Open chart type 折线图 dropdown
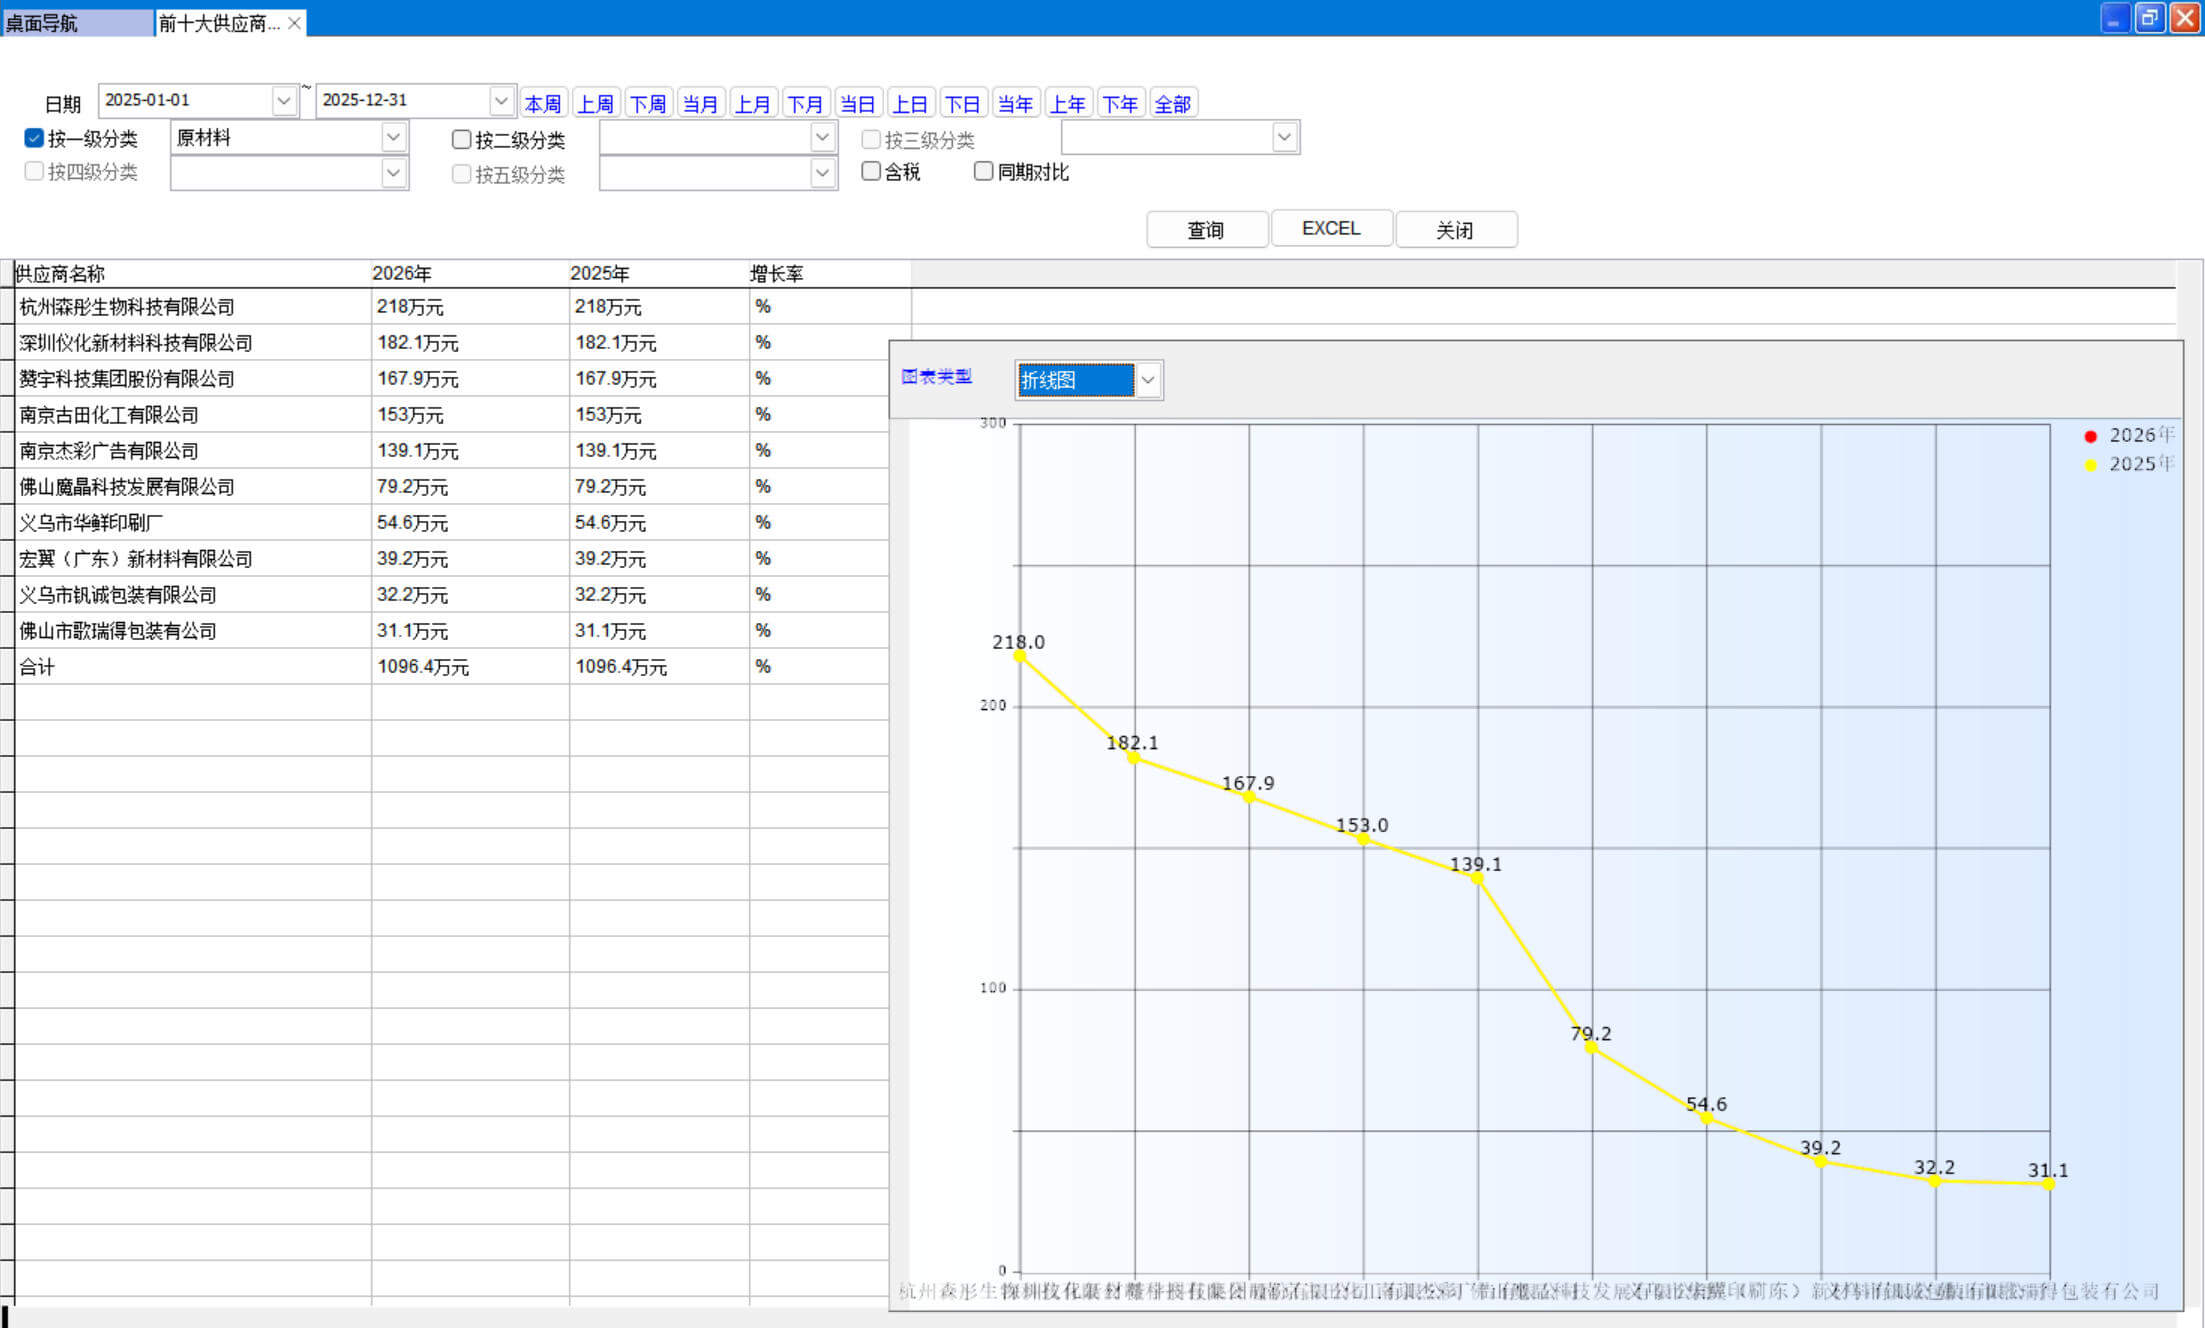The image size is (2205, 1328). click(x=1148, y=380)
